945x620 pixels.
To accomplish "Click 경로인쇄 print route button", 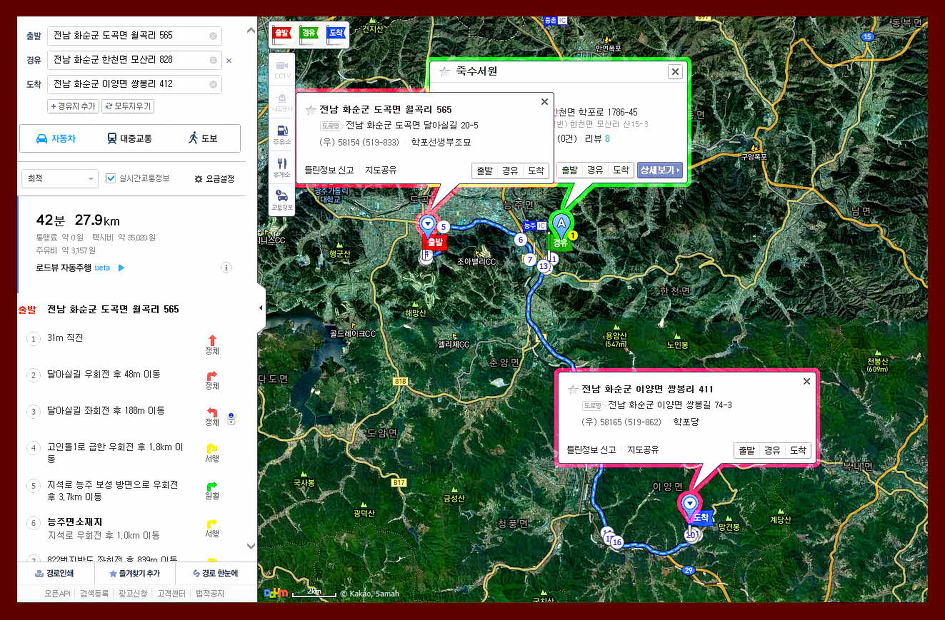I will 54,574.
